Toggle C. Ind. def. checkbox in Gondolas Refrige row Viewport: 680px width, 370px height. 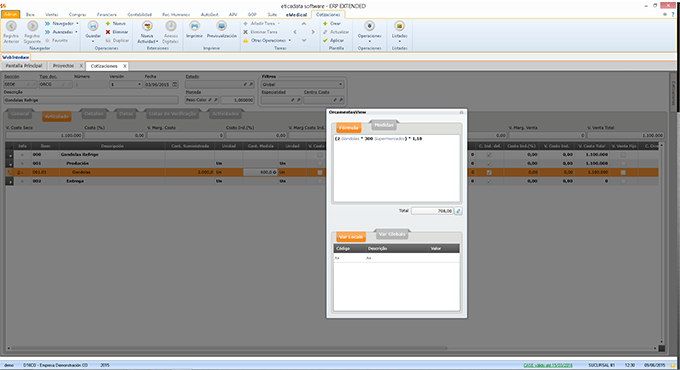[489, 154]
